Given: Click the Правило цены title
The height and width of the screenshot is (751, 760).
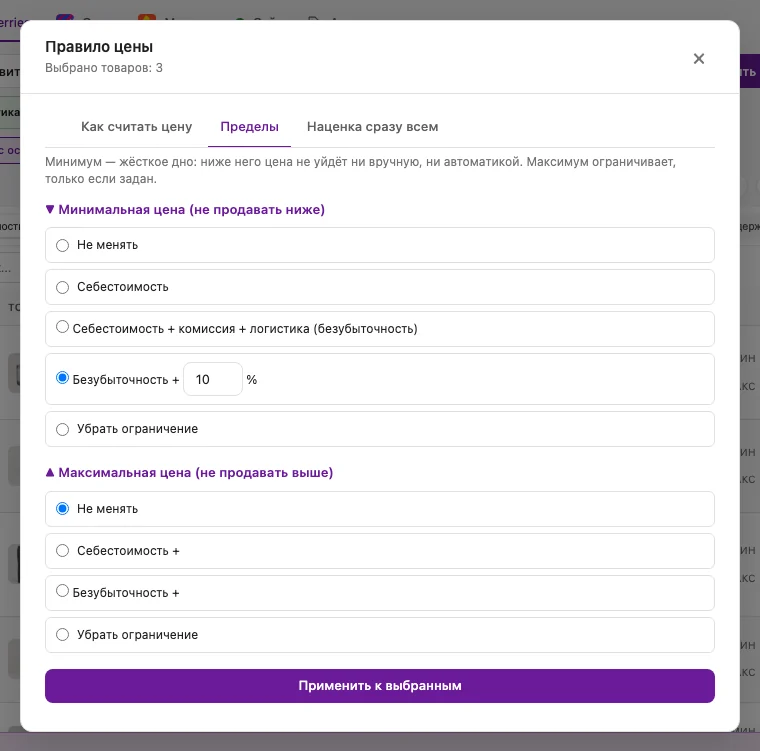Looking at the screenshot, I should tap(99, 47).
